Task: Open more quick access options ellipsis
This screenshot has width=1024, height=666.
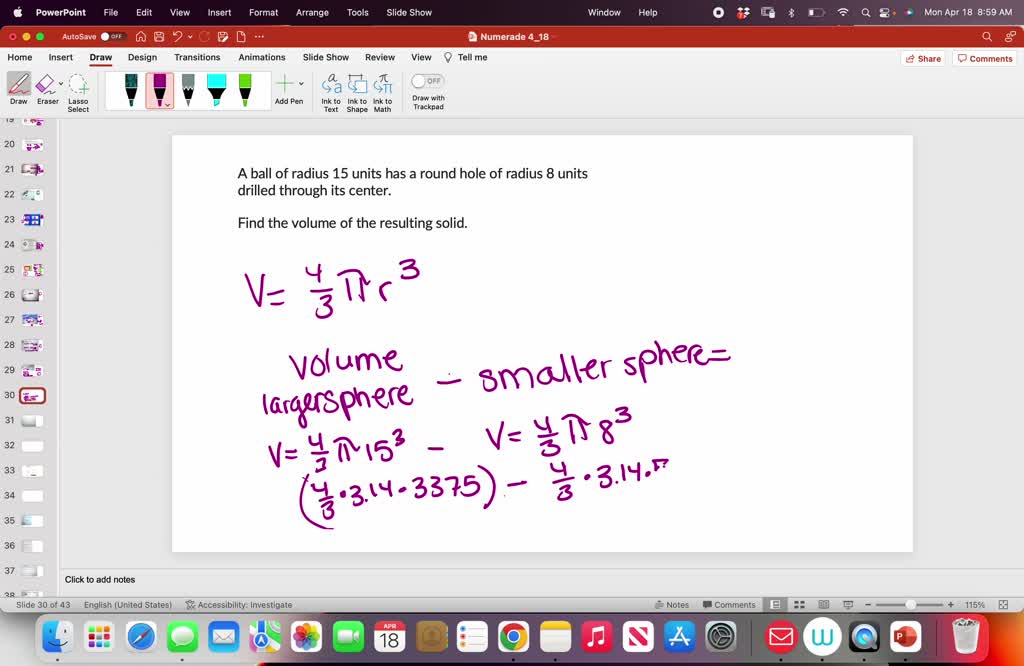Action: tap(259, 37)
